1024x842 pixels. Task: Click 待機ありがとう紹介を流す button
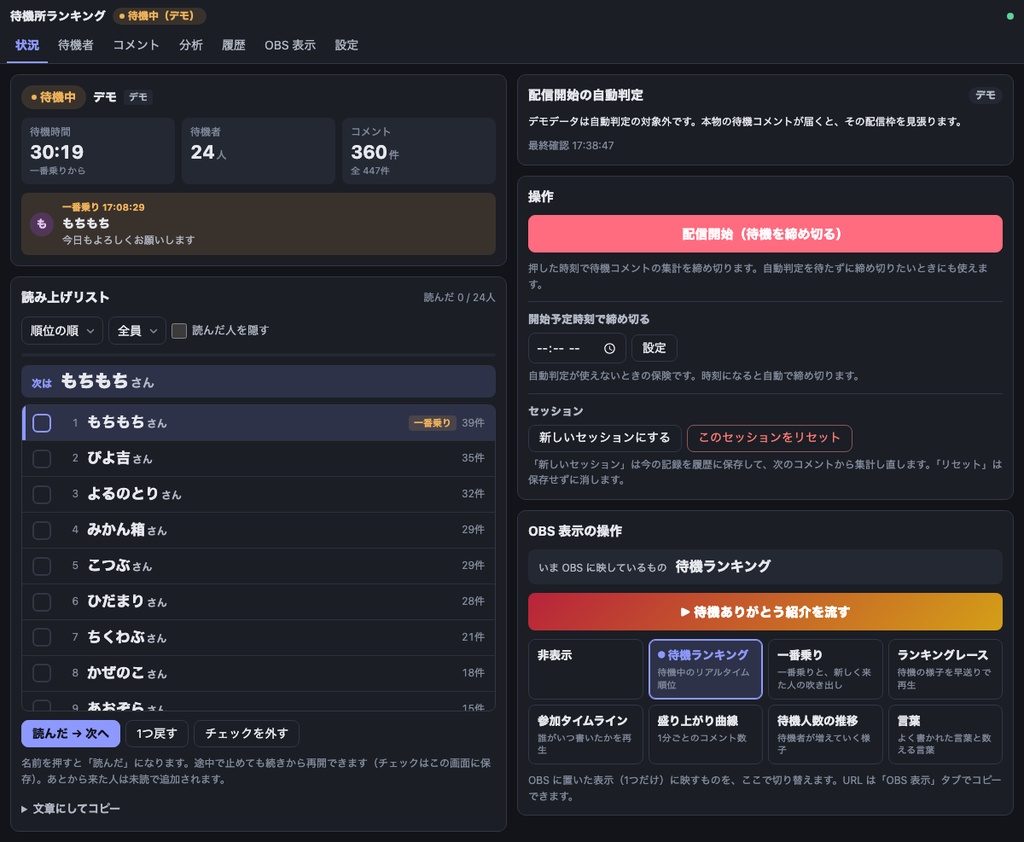[765, 612]
